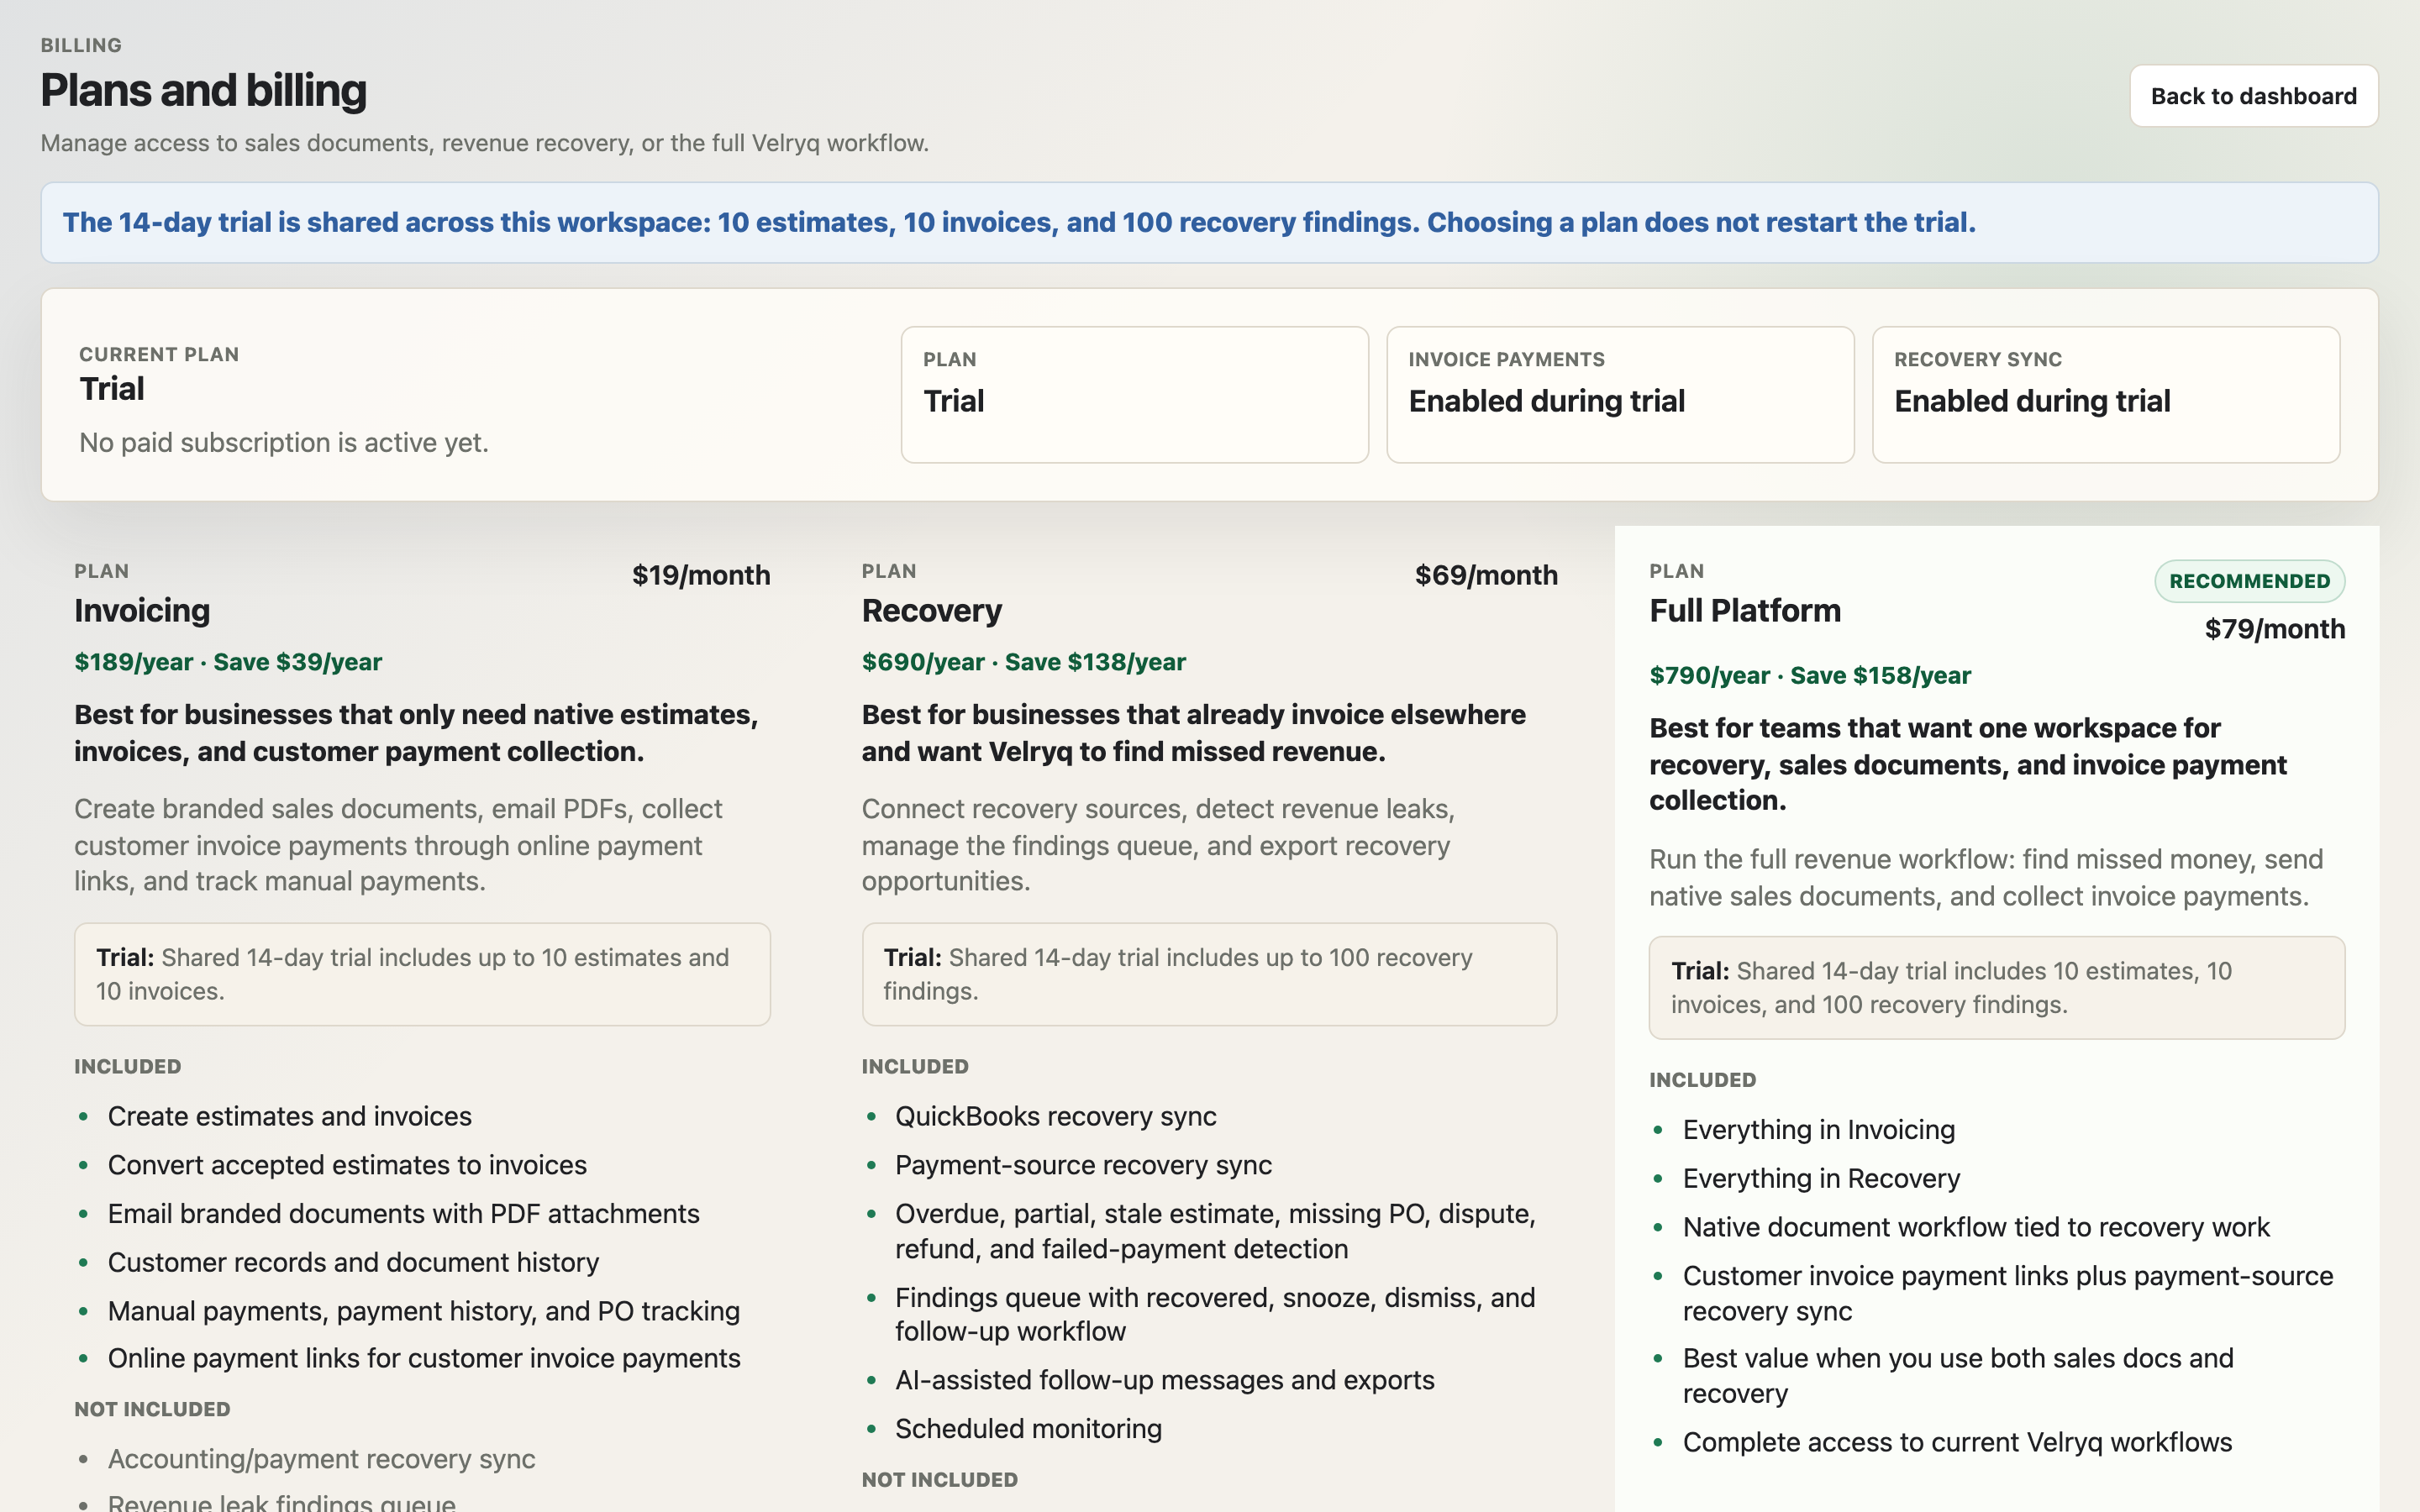Image resolution: width=2420 pixels, height=1512 pixels.
Task: Click 'Payment-source recovery sync' list item
Action: point(1083,1165)
